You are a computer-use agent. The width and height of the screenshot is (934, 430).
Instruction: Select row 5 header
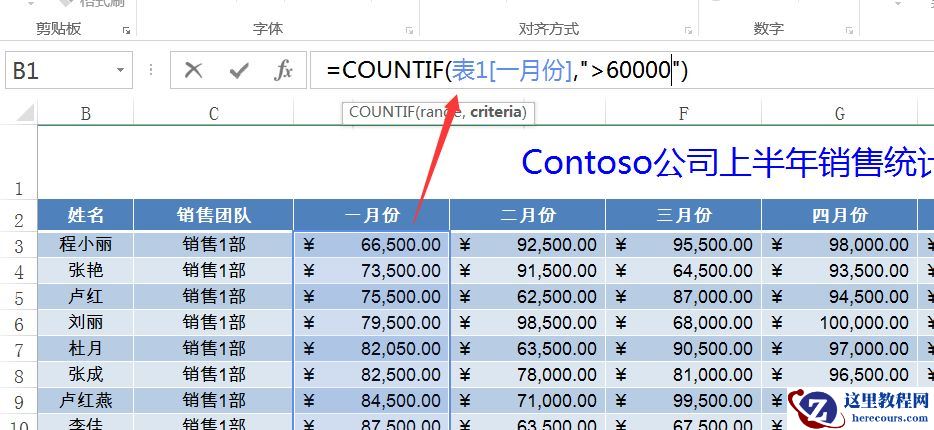click(18, 297)
